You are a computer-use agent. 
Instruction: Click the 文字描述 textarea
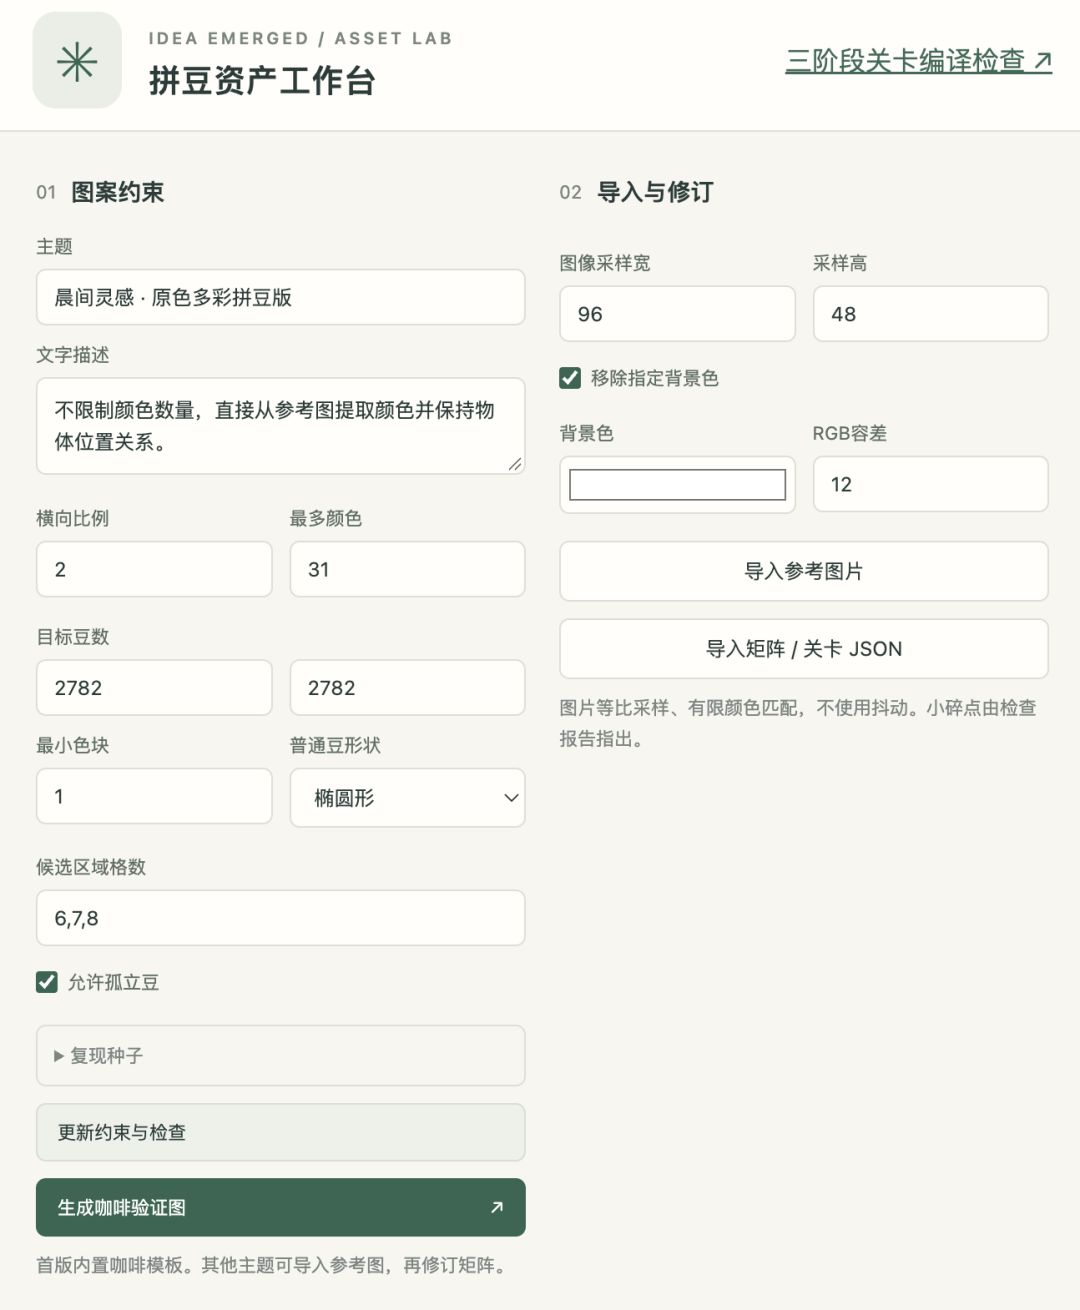(281, 426)
